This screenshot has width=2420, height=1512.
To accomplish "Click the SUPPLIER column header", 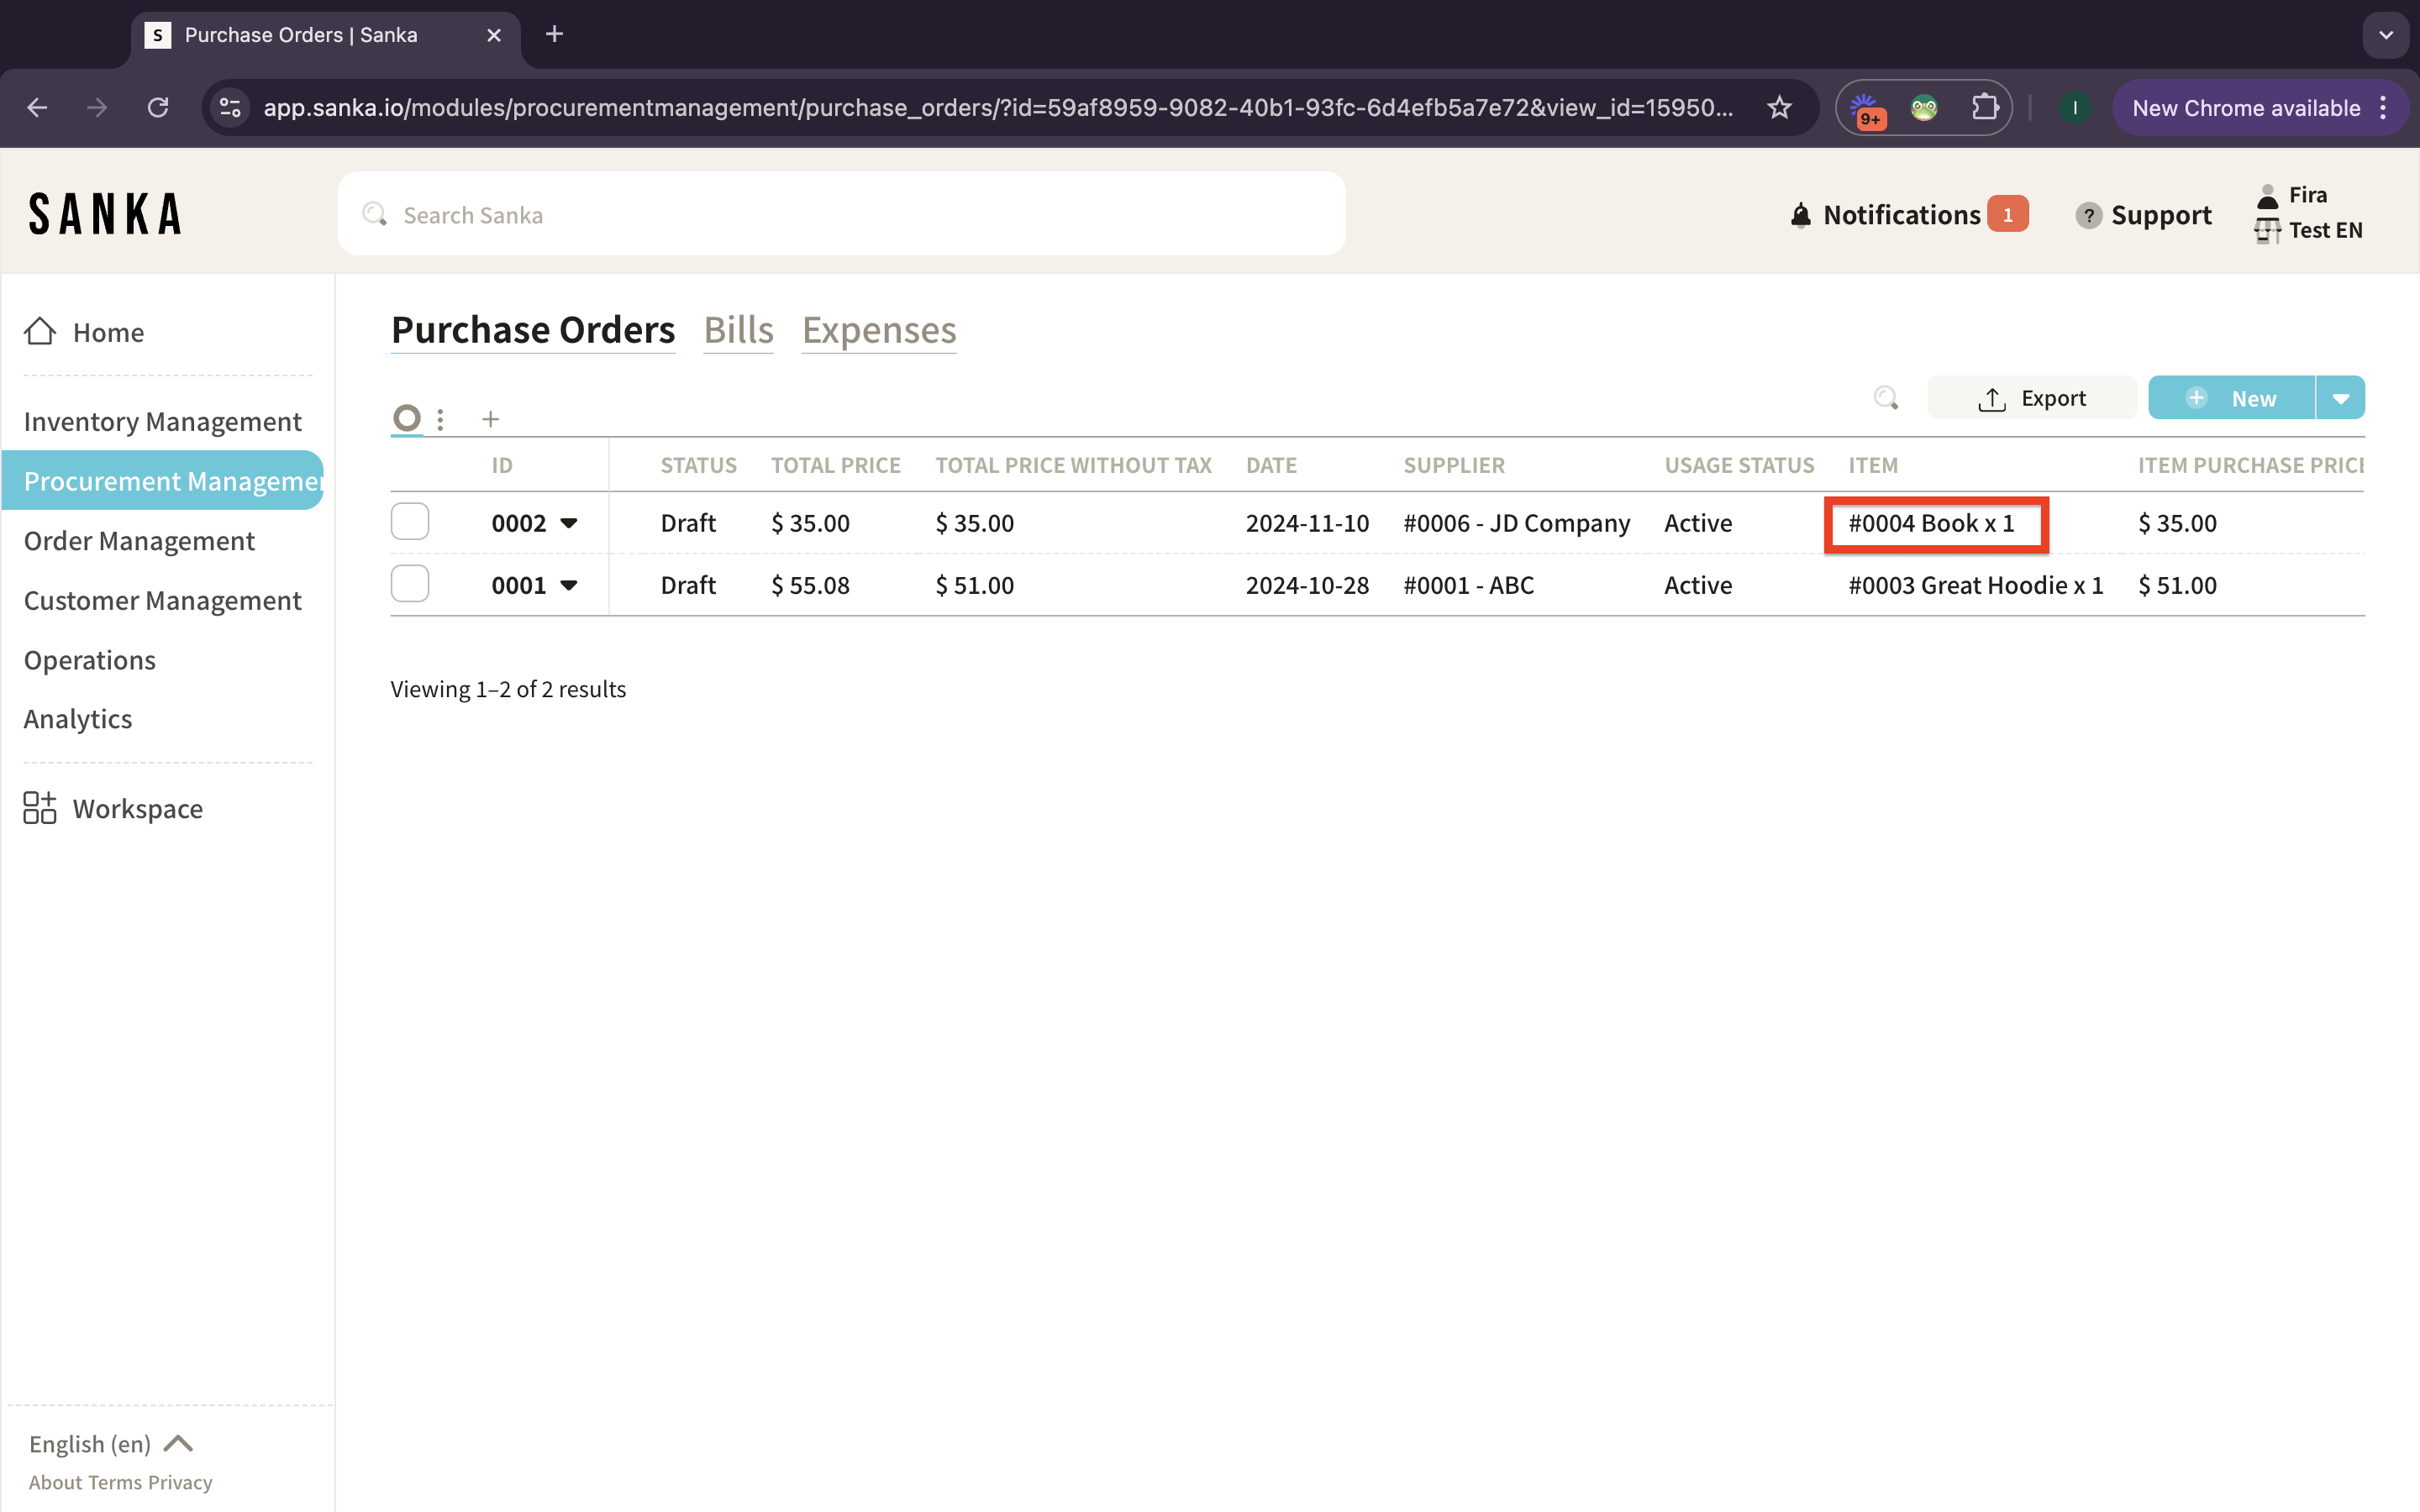I will click(1454, 465).
